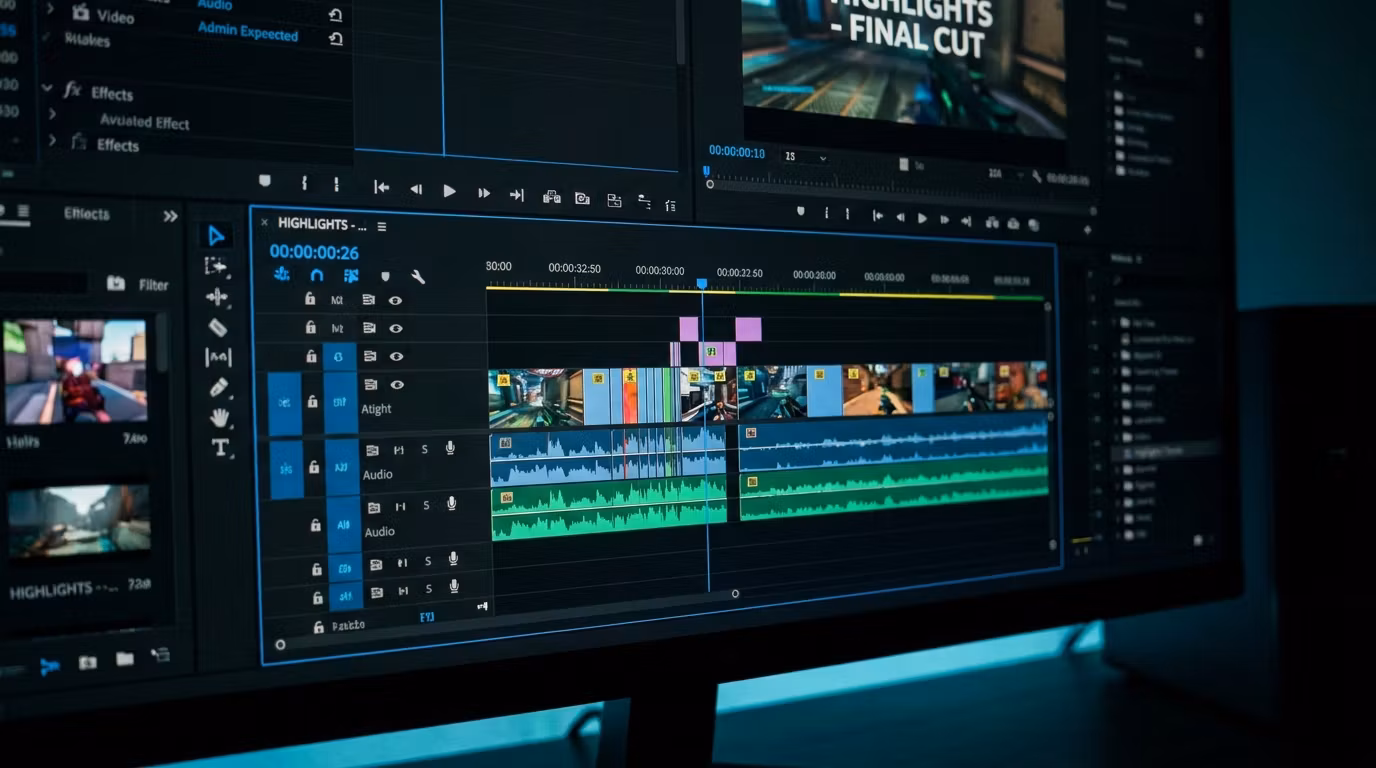
Task: Switch to the Effects panel tab
Action: [x=87, y=213]
